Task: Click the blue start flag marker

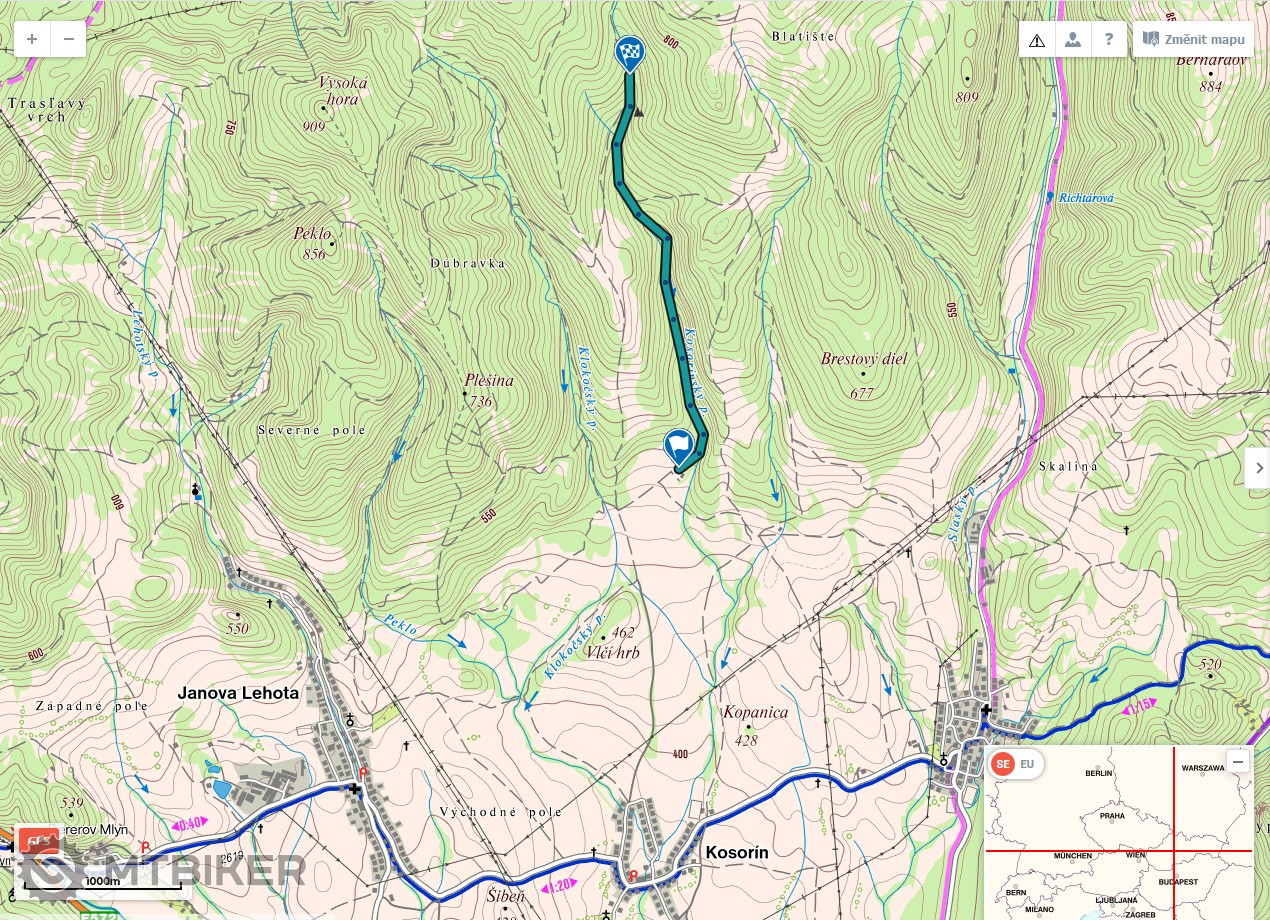Action: click(678, 447)
